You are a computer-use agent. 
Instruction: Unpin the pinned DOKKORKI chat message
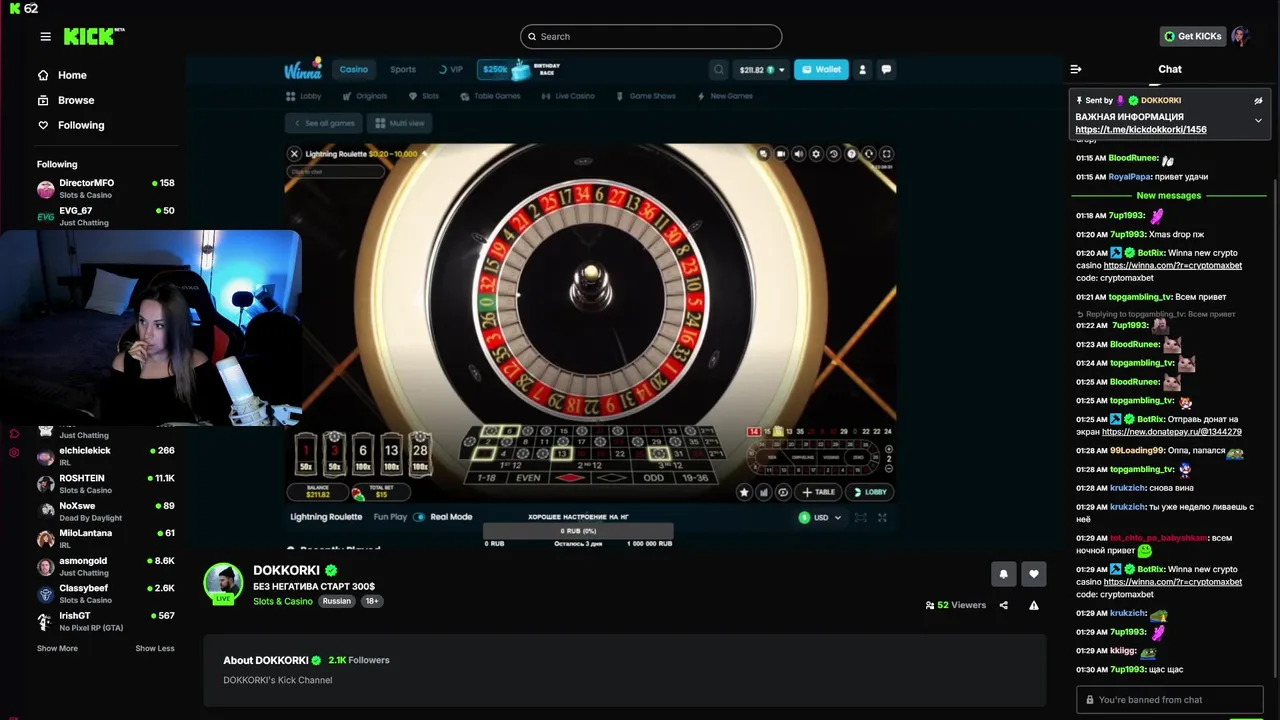1258,101
